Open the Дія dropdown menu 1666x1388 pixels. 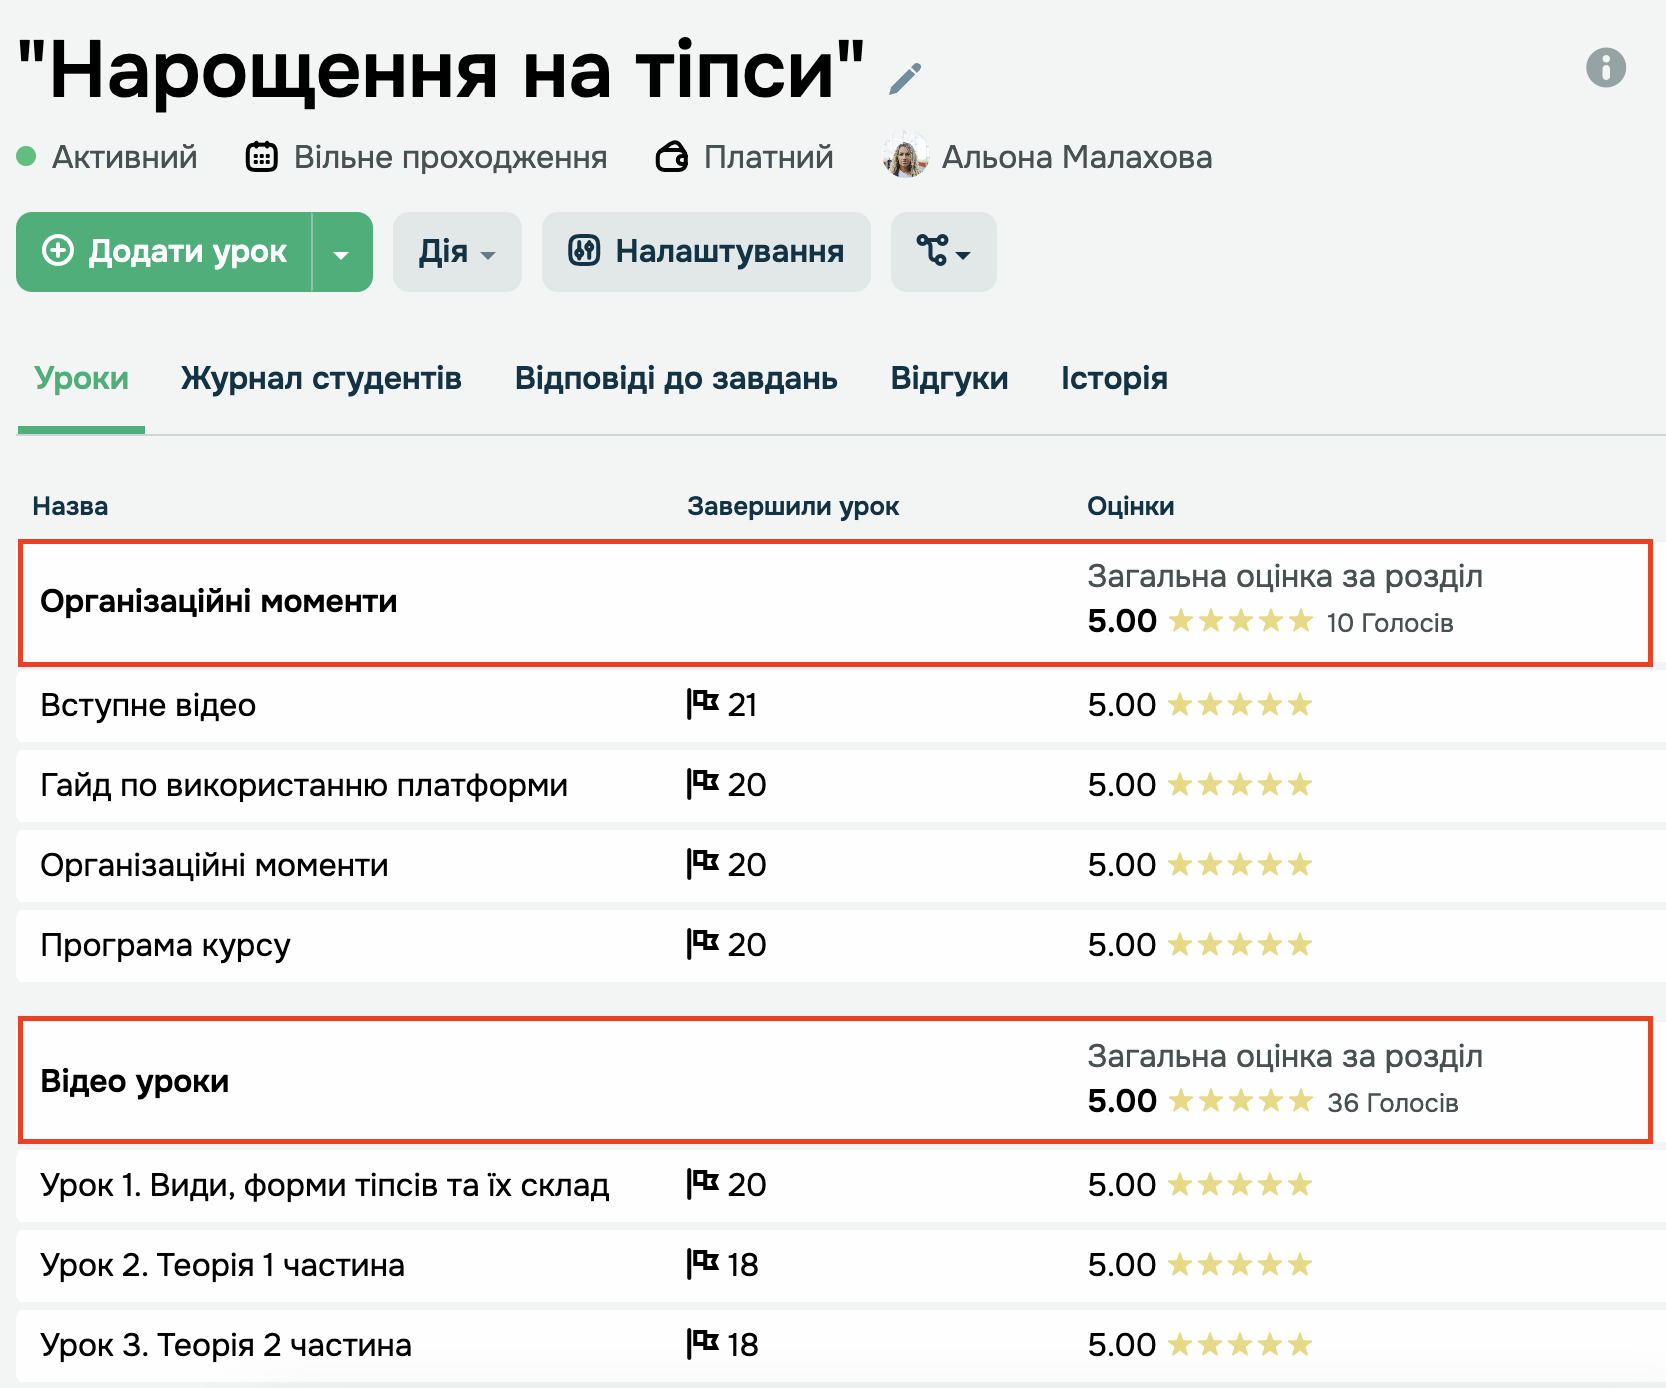[x=456, y=252]
